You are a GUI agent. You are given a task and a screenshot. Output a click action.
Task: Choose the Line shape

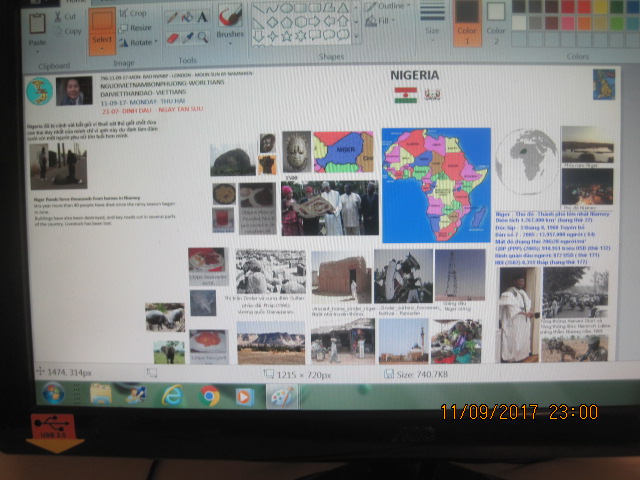(258, 9)
